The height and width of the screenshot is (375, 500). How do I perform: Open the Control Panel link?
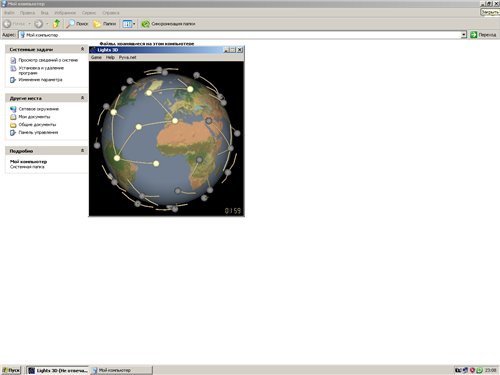coord(38,132)
